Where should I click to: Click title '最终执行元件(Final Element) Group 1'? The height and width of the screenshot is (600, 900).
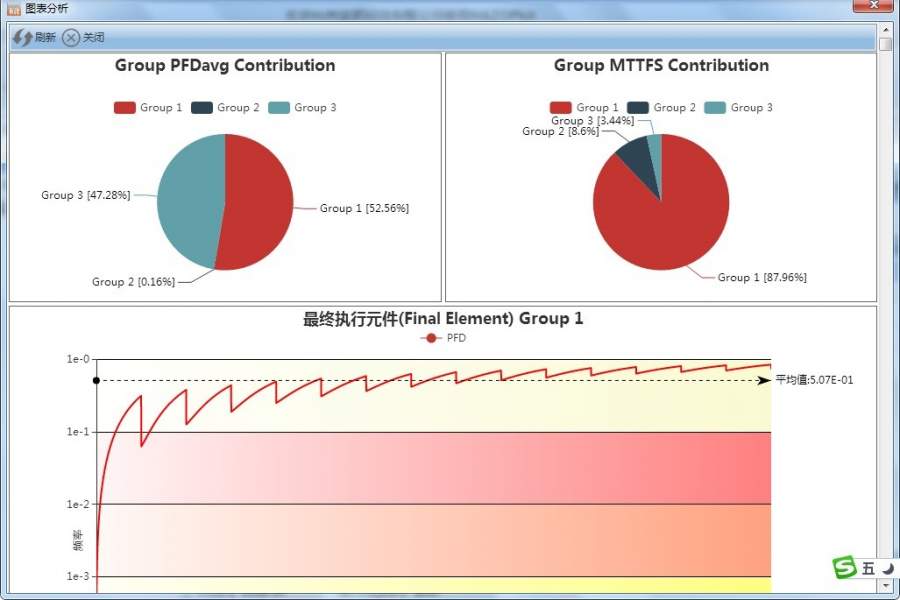[443, 319]
